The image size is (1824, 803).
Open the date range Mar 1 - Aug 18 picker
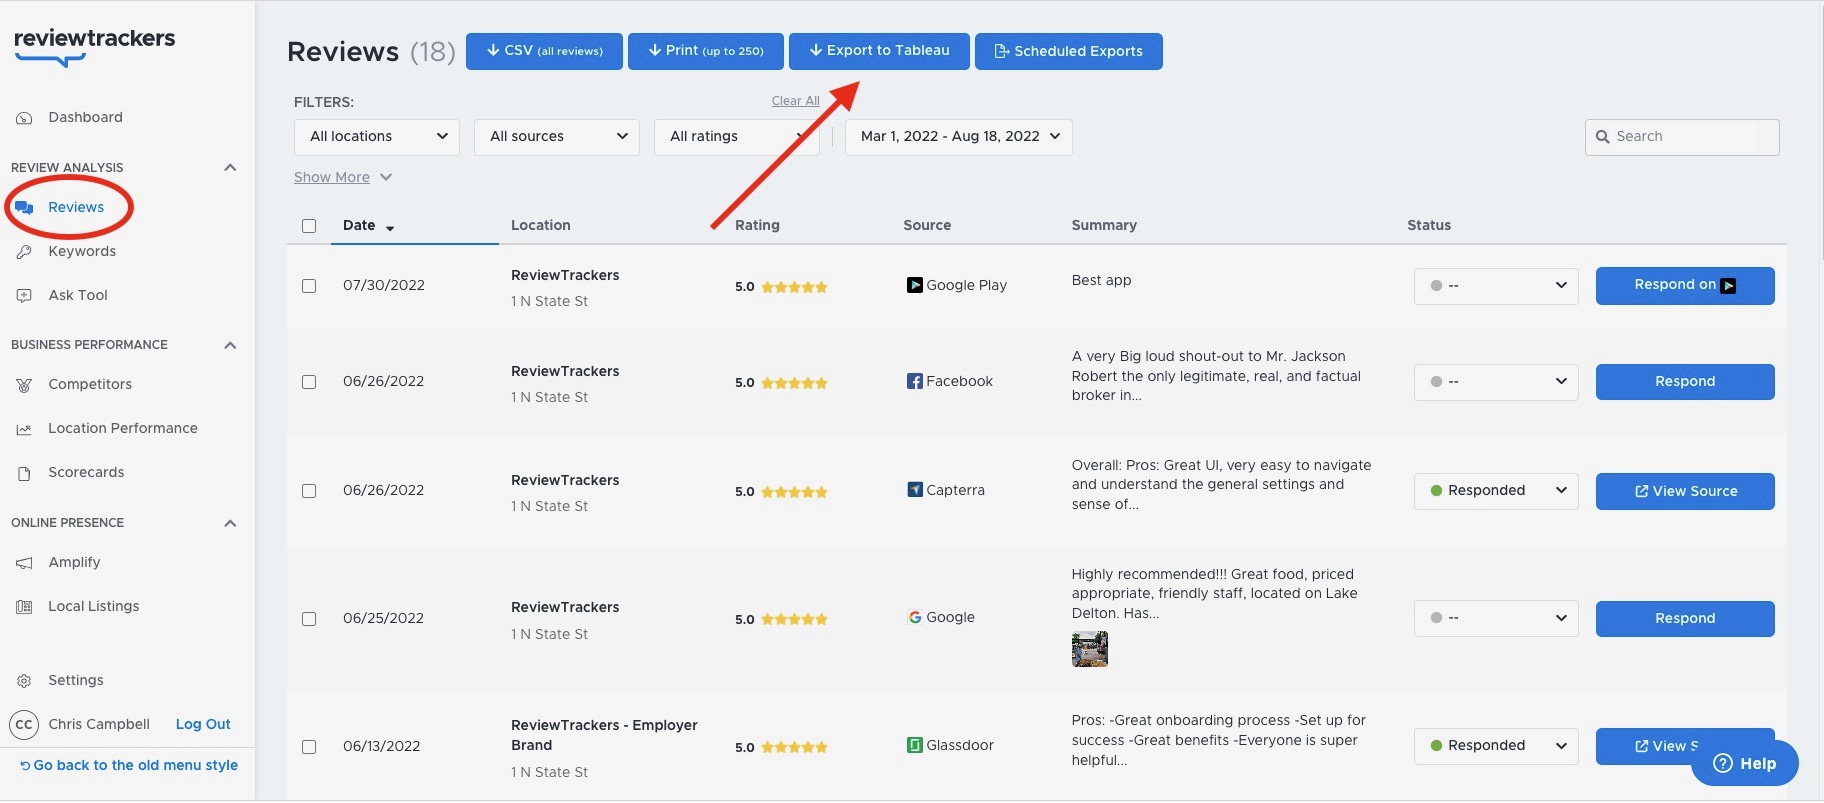point(959,137)
